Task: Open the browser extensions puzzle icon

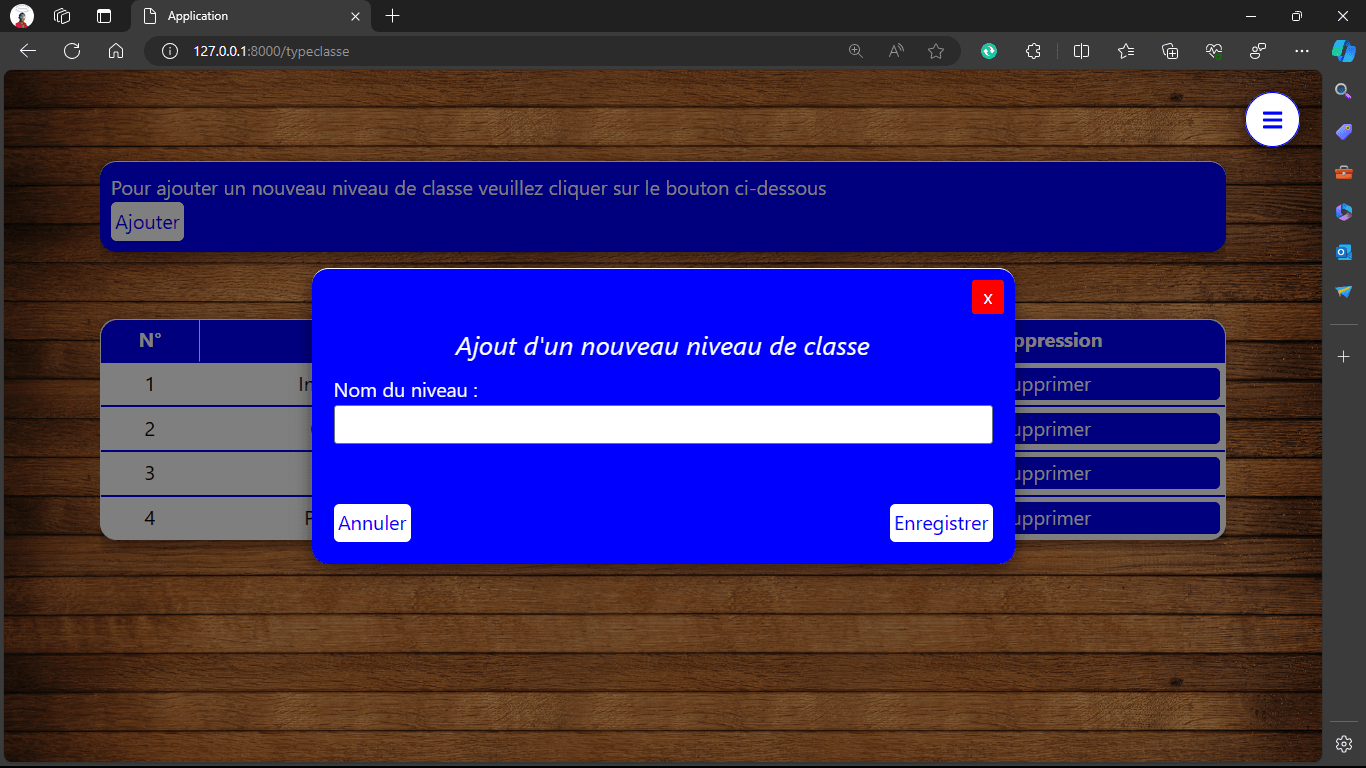Action: tap(1034, 51)
